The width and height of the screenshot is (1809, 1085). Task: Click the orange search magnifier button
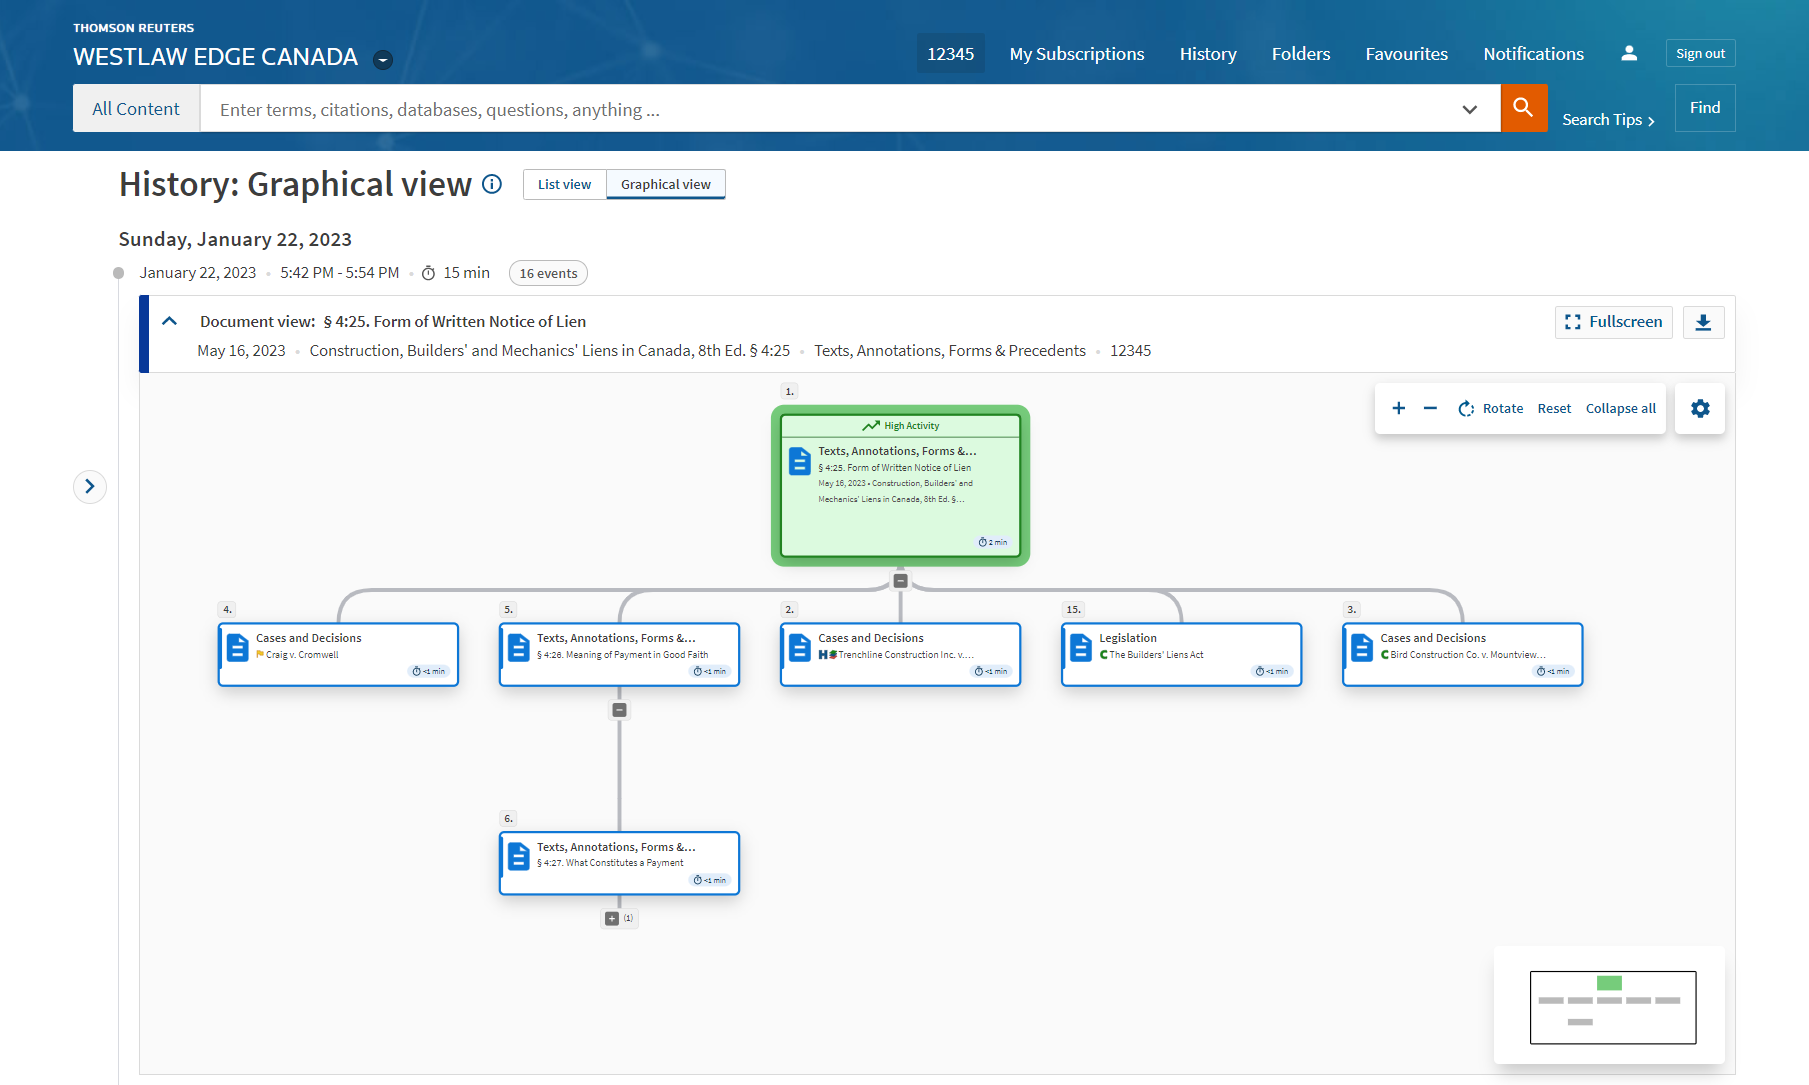click(x=1523, y=108)
